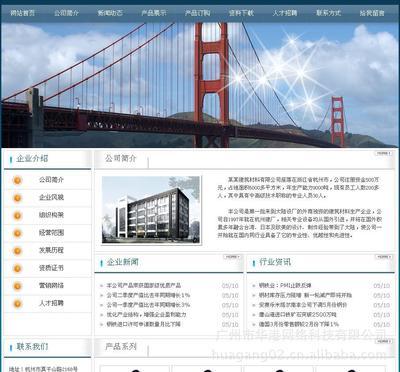The image size is (400, 372).
Task: Click 05/10 date beside 钢铁业:PMI止跌反弹
Action: [382, 286]
